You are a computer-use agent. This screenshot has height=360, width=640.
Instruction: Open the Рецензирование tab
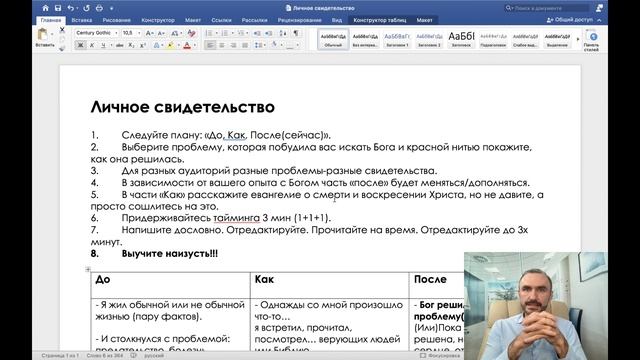coord(300,20)
